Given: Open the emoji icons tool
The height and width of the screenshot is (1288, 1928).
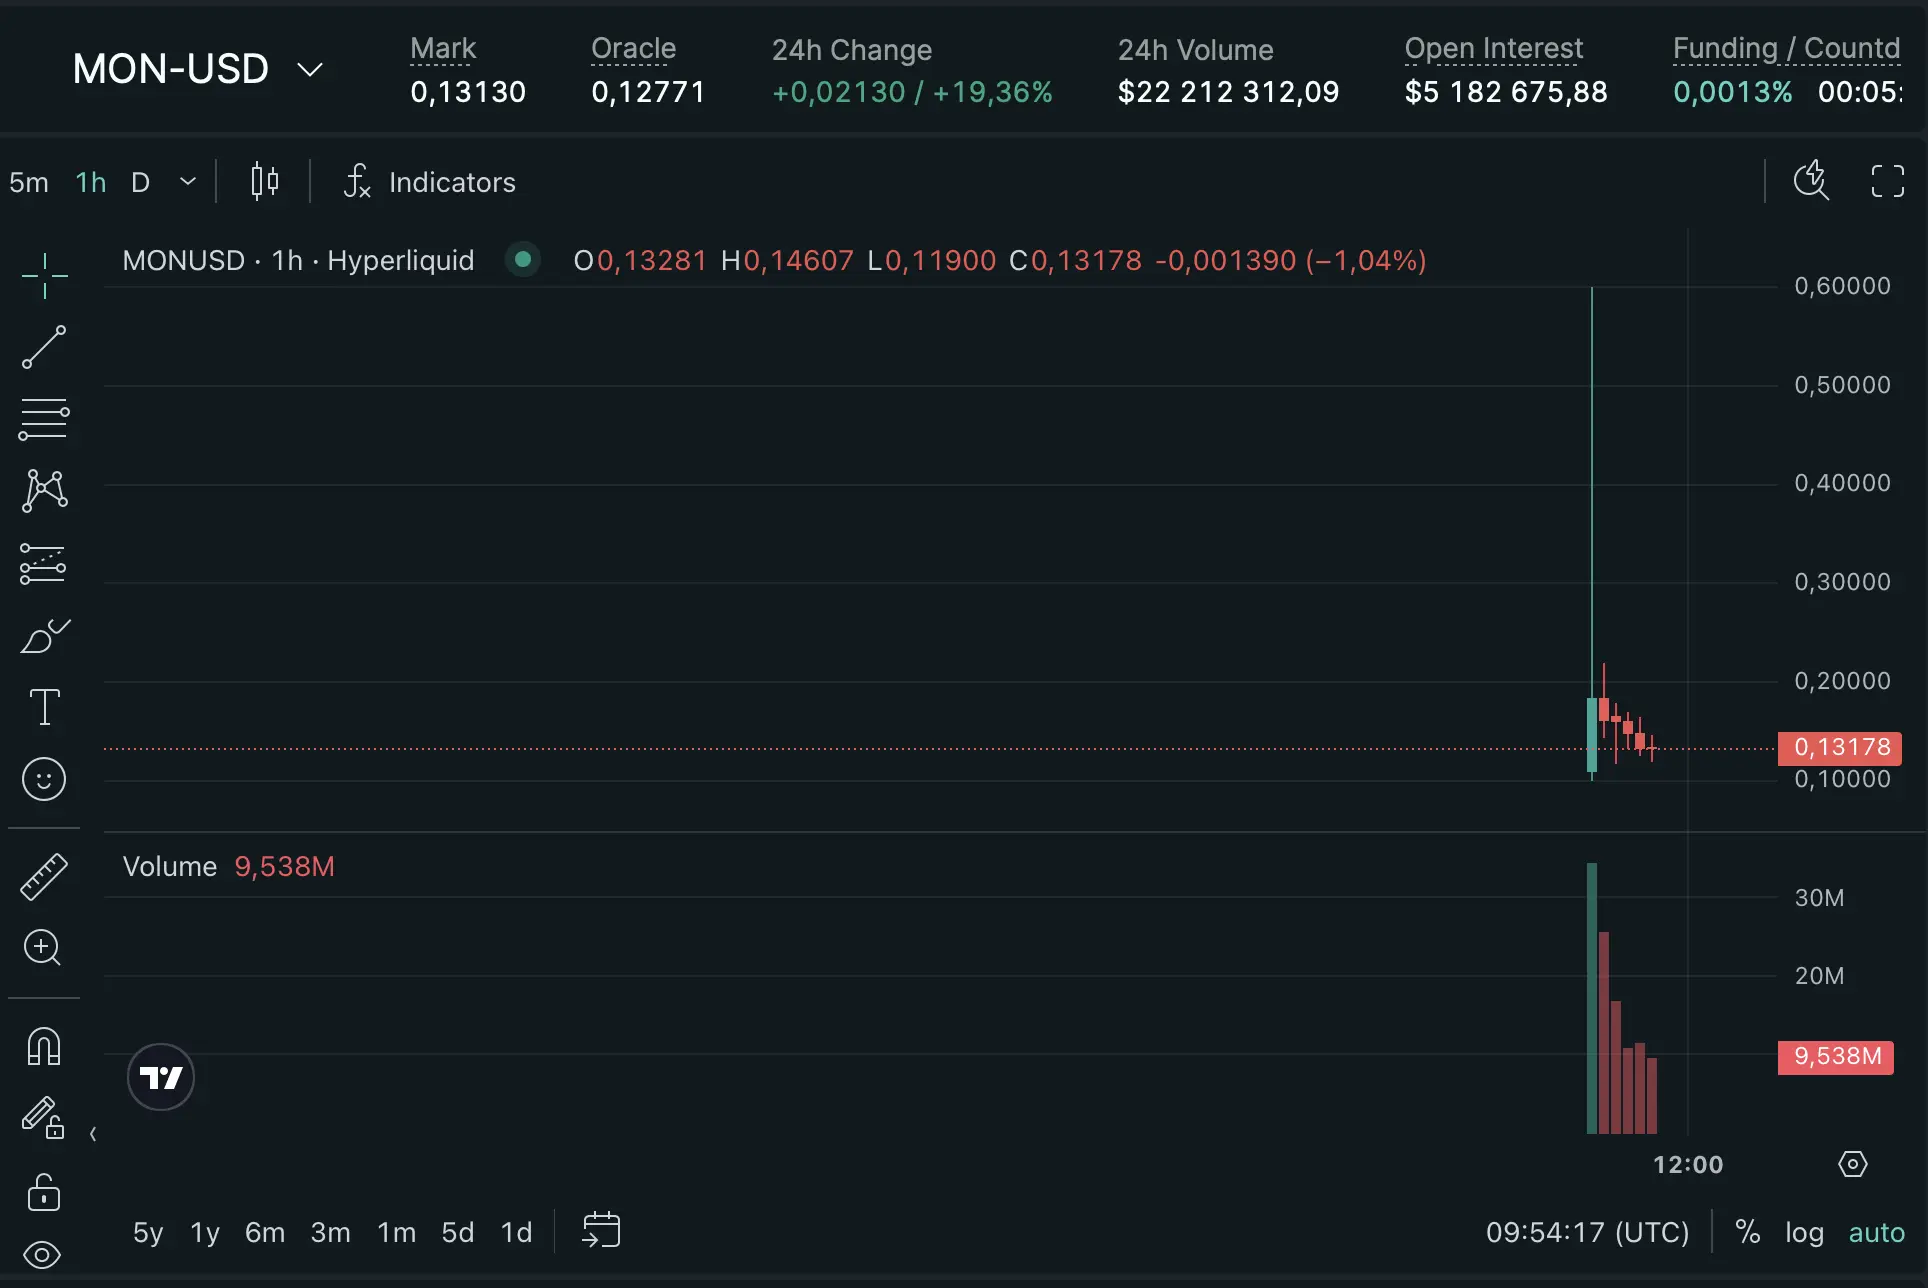Looking at the screenshot, I should tap(44, 779).
